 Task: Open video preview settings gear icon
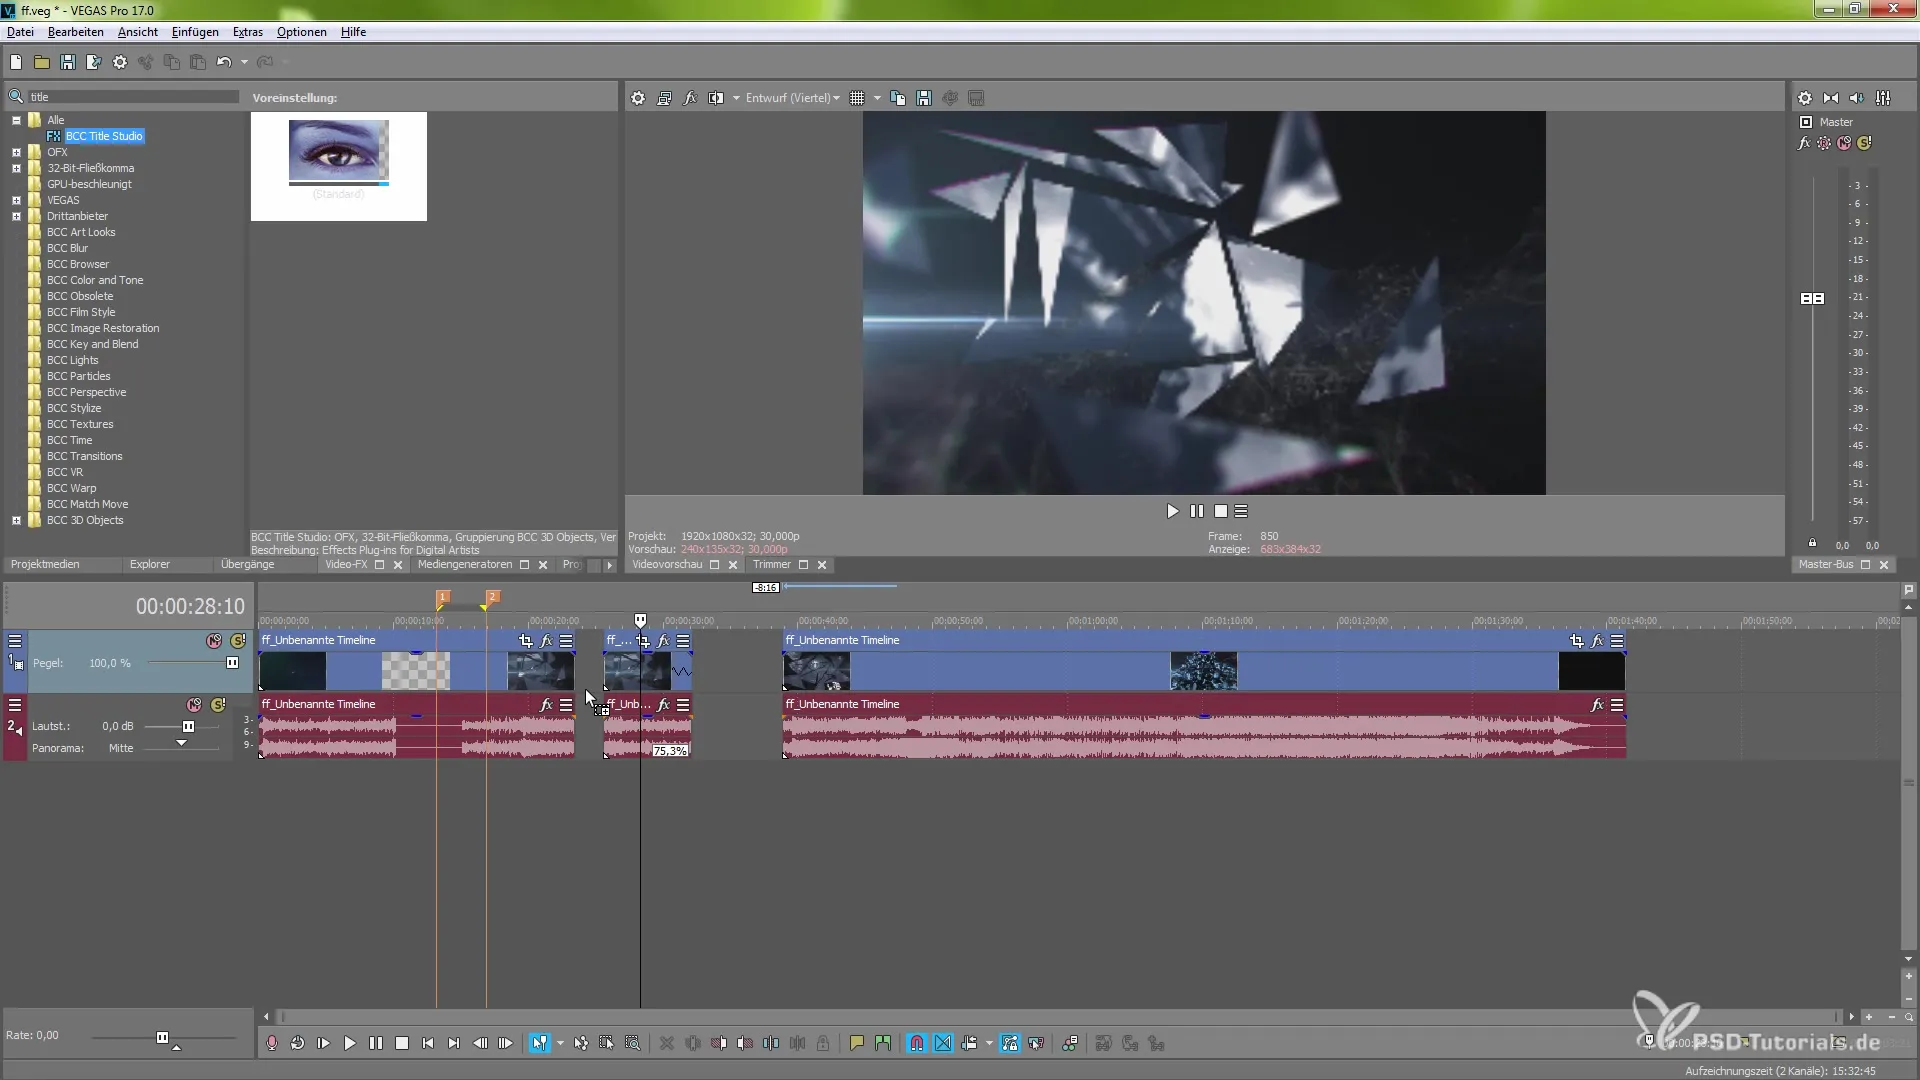point(638,98)
